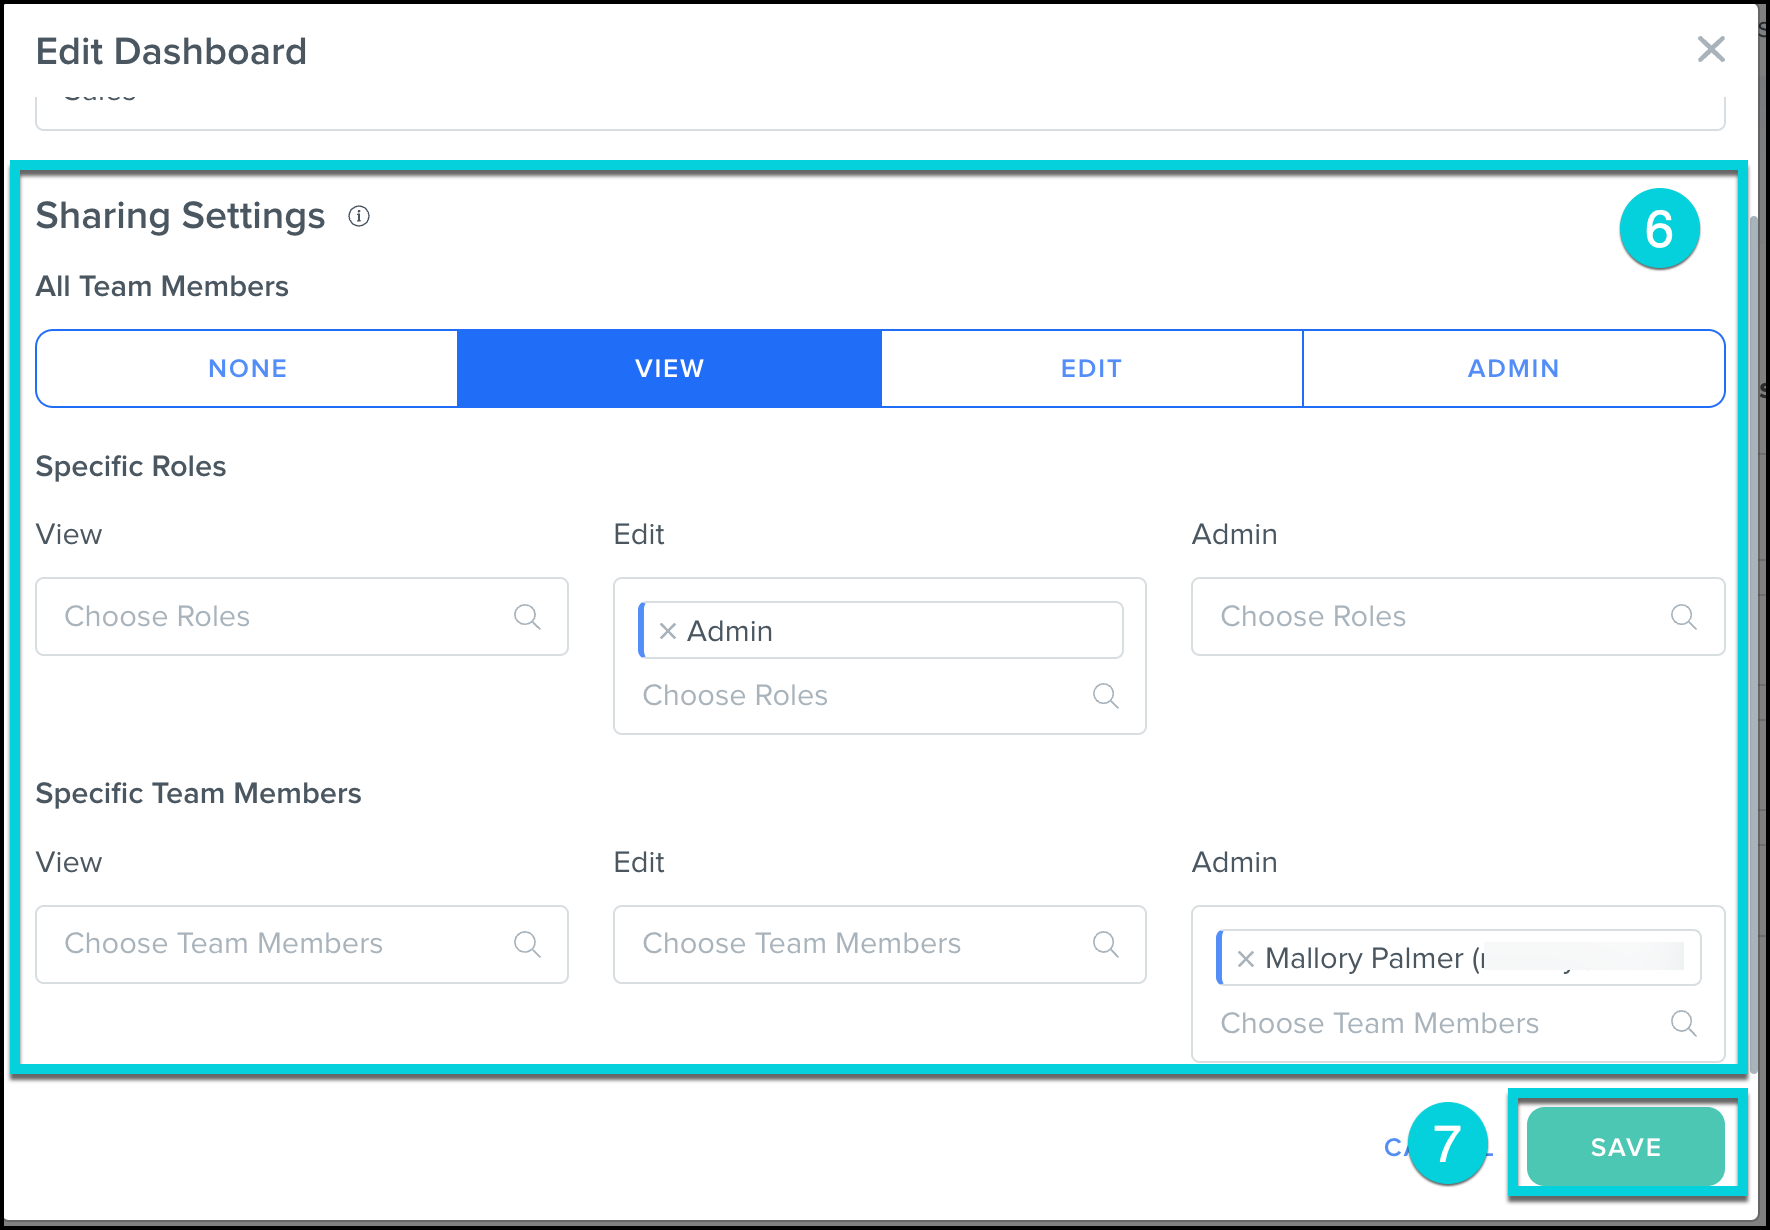
Task: Remove the Admin role tag
Action: [x=668, y=631]
